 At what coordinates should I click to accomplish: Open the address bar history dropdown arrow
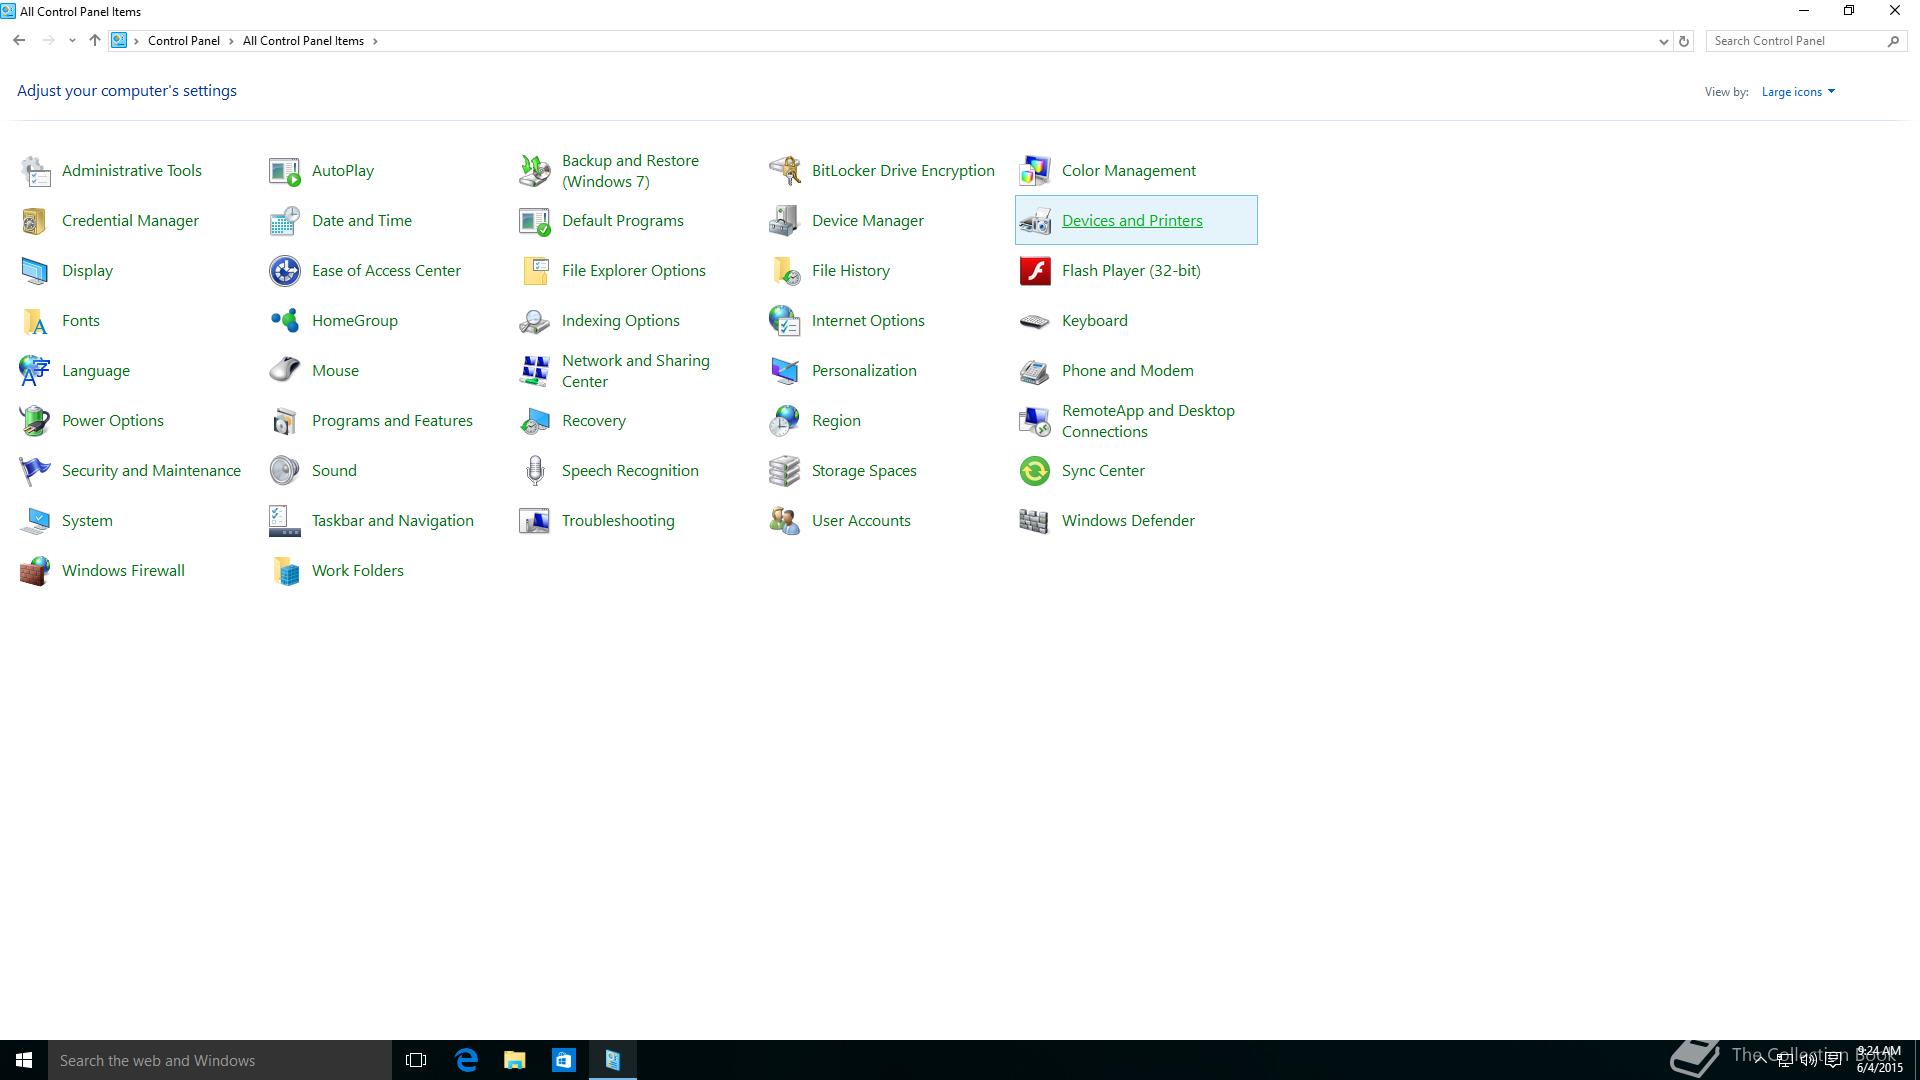[1663, 41]
